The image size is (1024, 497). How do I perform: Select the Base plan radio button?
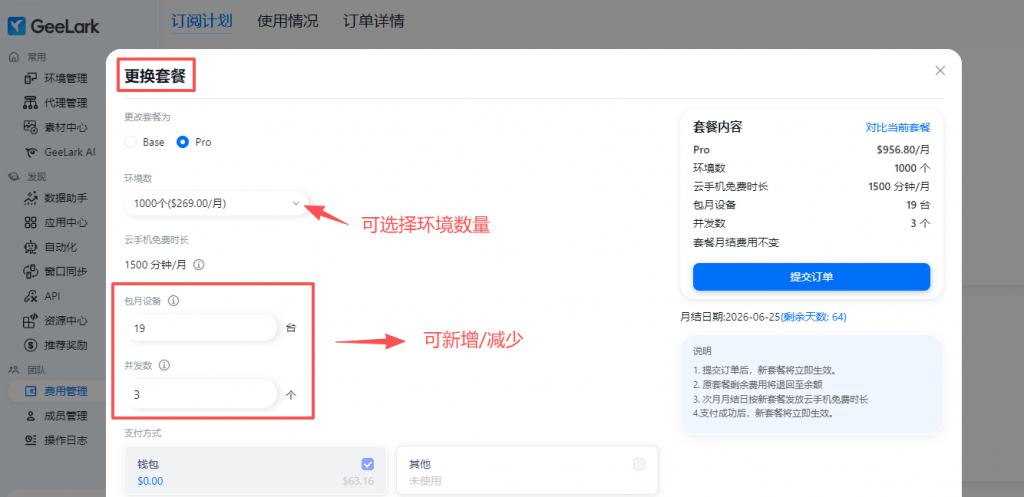pos(131,142)
